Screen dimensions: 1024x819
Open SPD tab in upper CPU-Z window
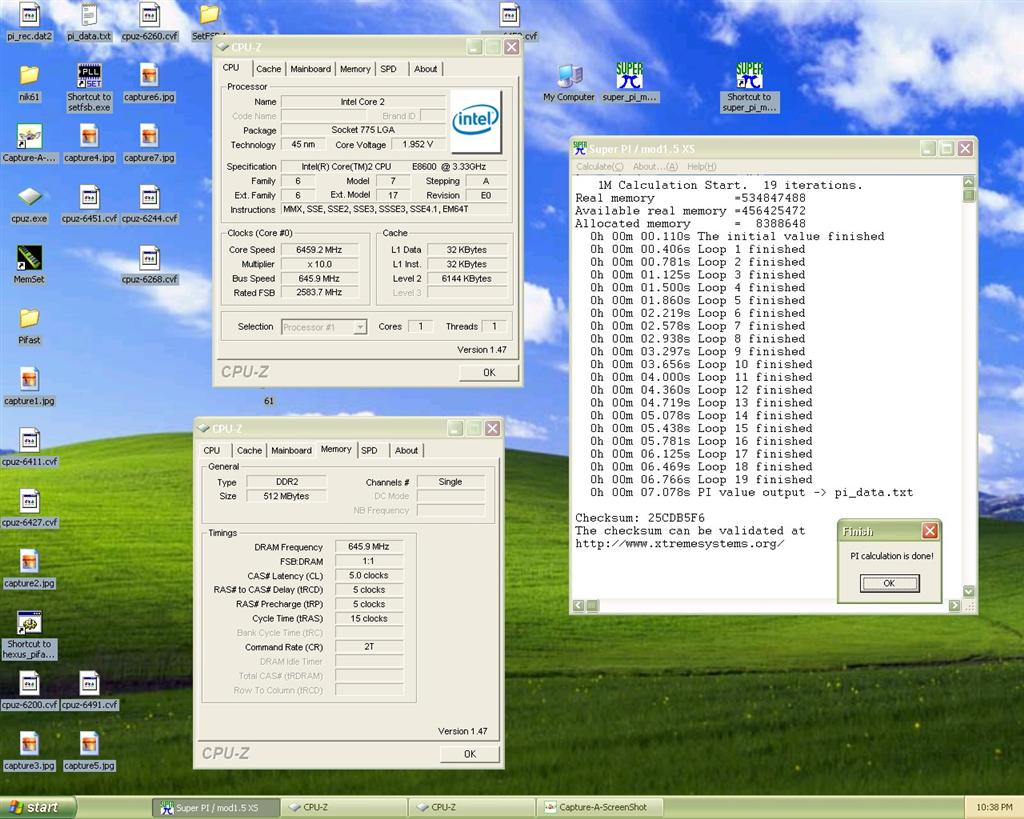point(389,69)
